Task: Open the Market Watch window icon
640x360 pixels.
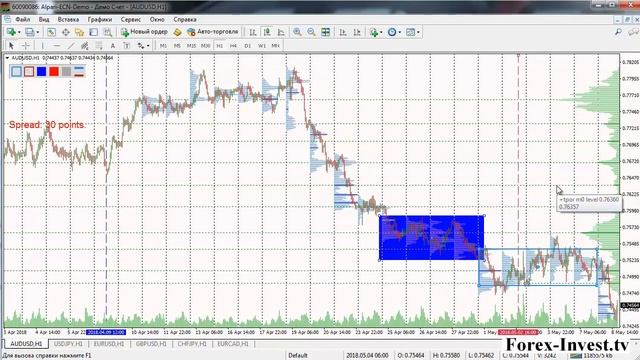Action: pos(51,32)
